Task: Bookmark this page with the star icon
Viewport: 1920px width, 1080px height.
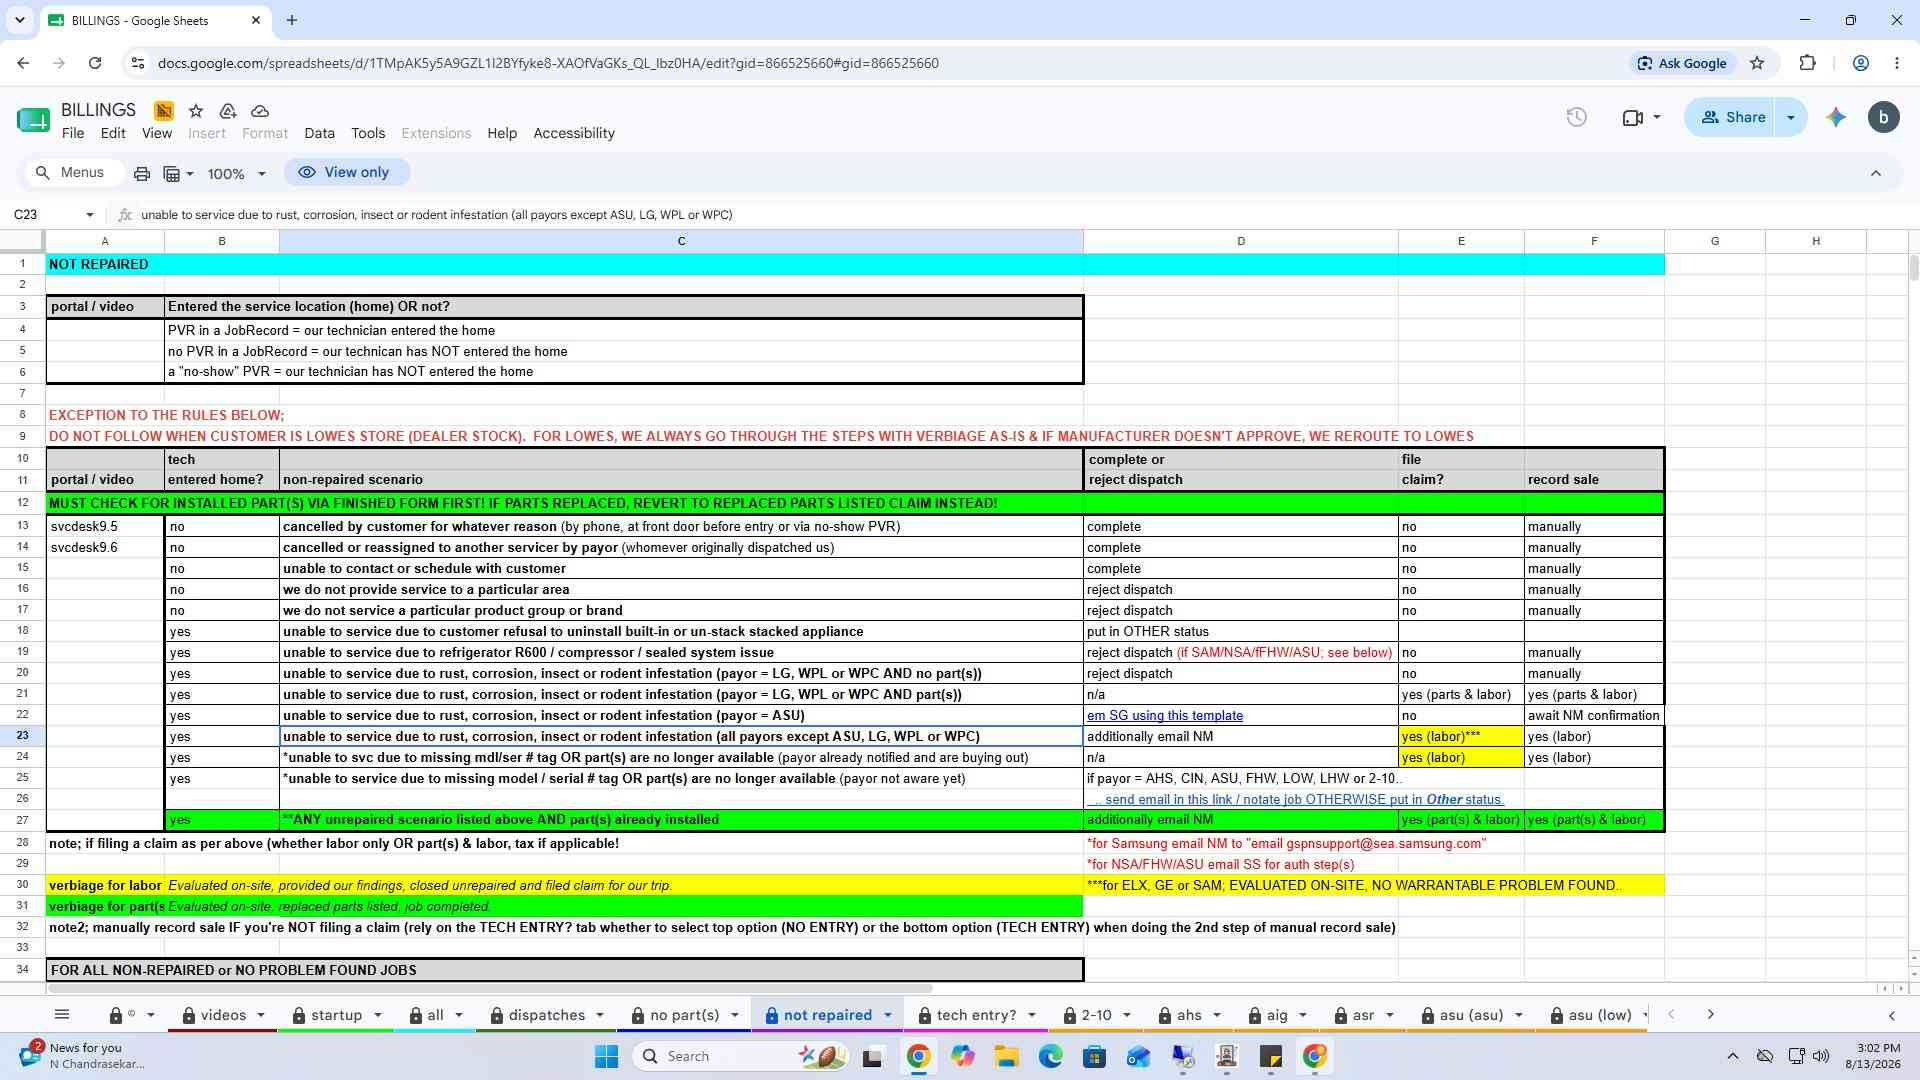Action: (1757, 63)
